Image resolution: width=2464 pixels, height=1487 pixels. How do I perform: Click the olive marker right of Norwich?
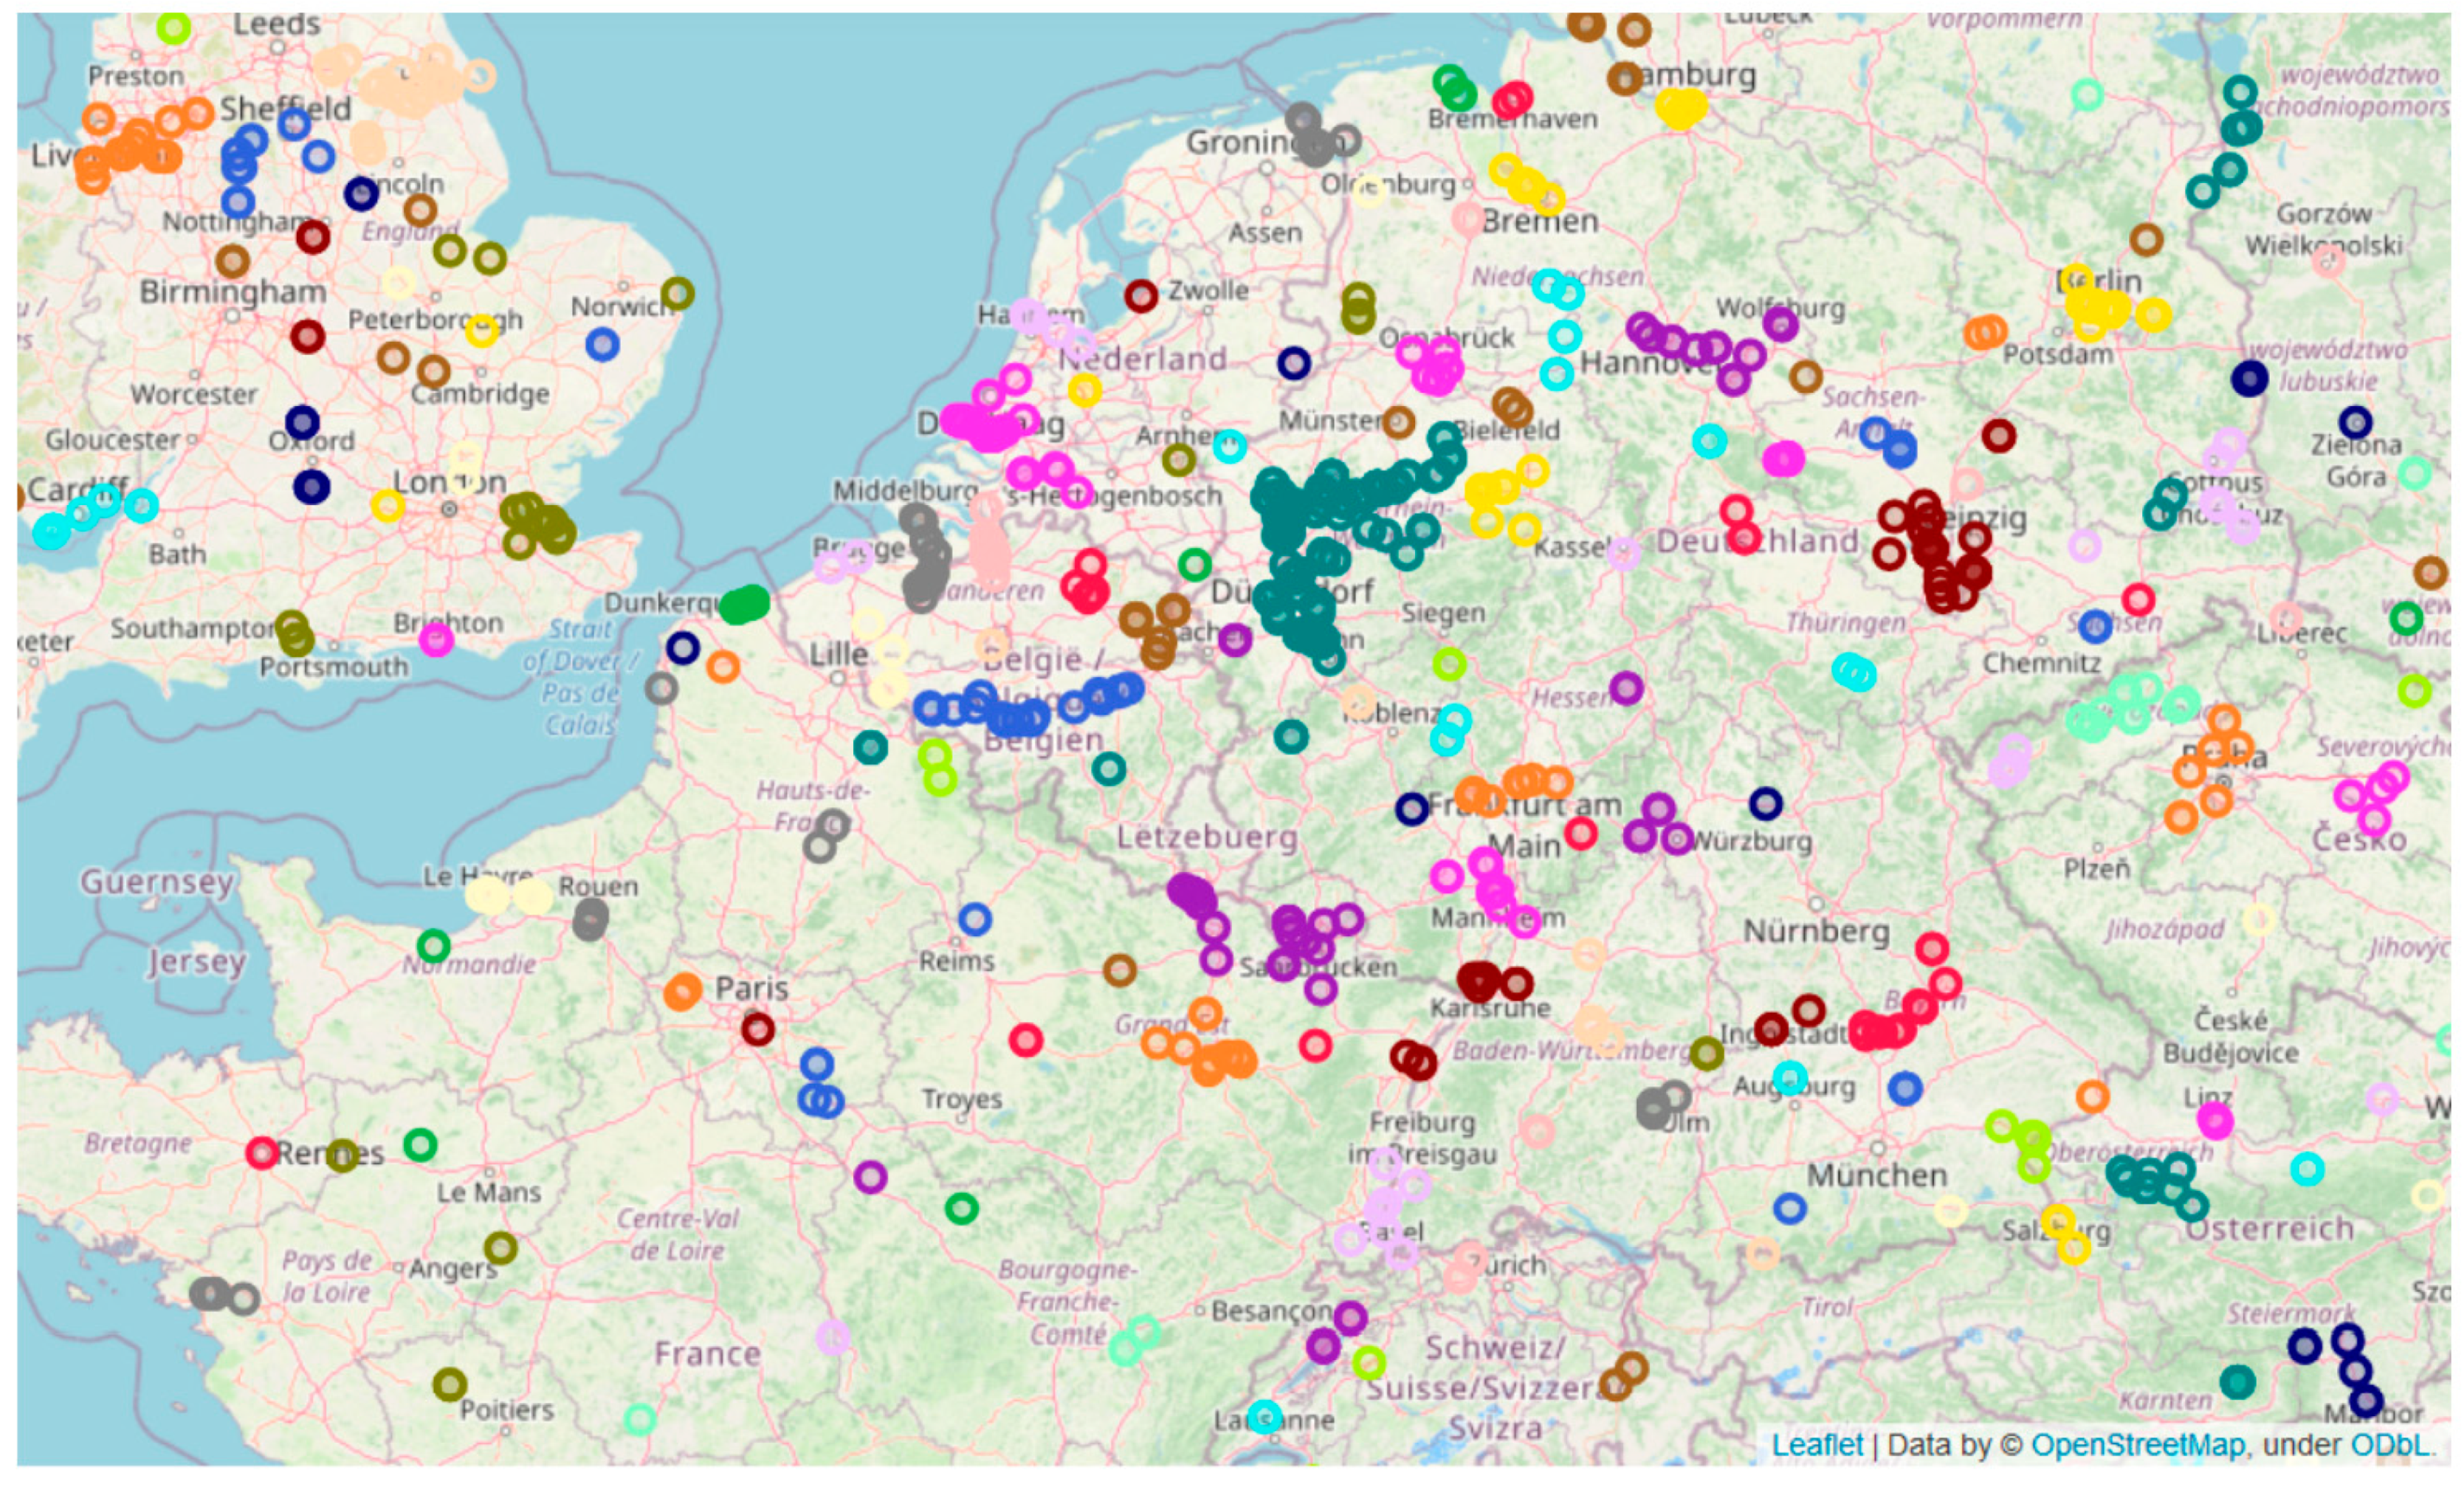(x=677, y=293)
